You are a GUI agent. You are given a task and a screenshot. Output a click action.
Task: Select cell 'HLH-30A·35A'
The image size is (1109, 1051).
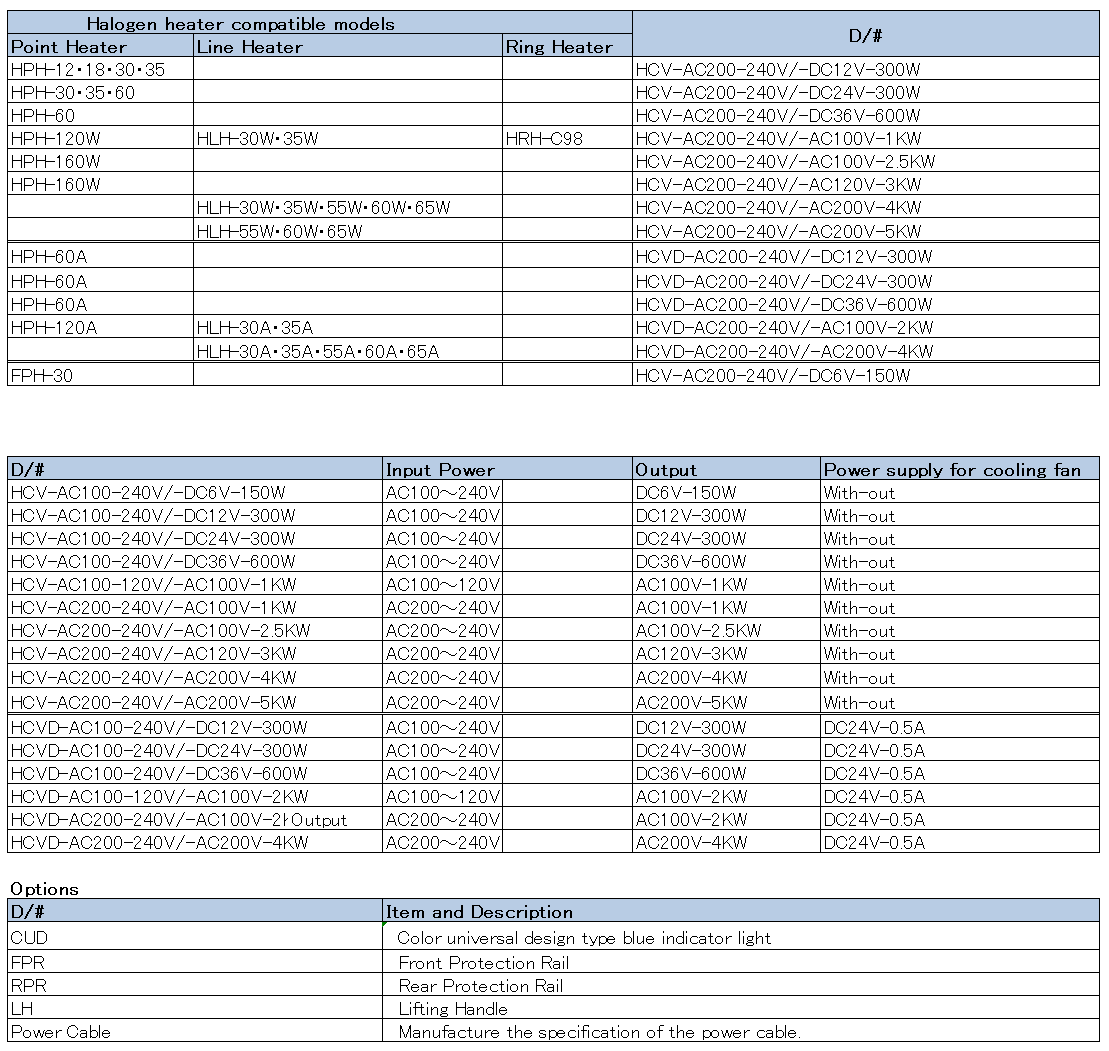coord(348,327)
